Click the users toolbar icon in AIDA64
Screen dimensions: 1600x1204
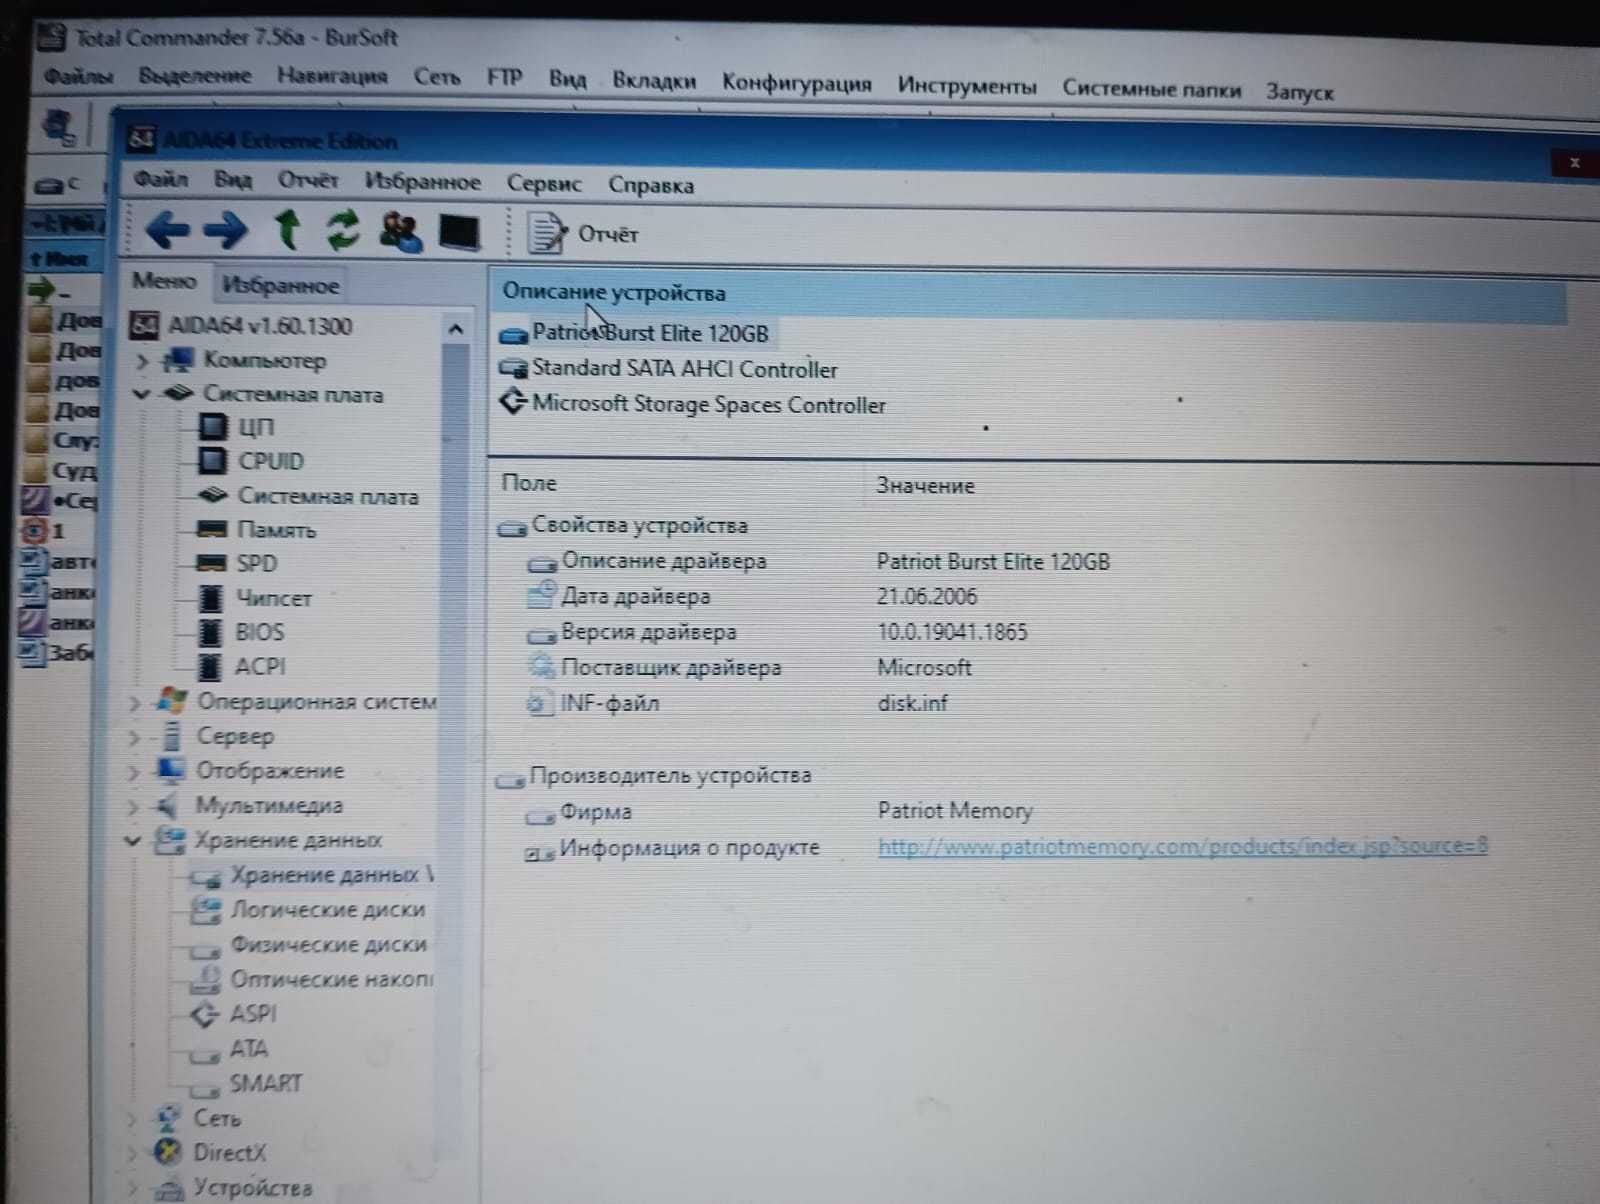400,231
